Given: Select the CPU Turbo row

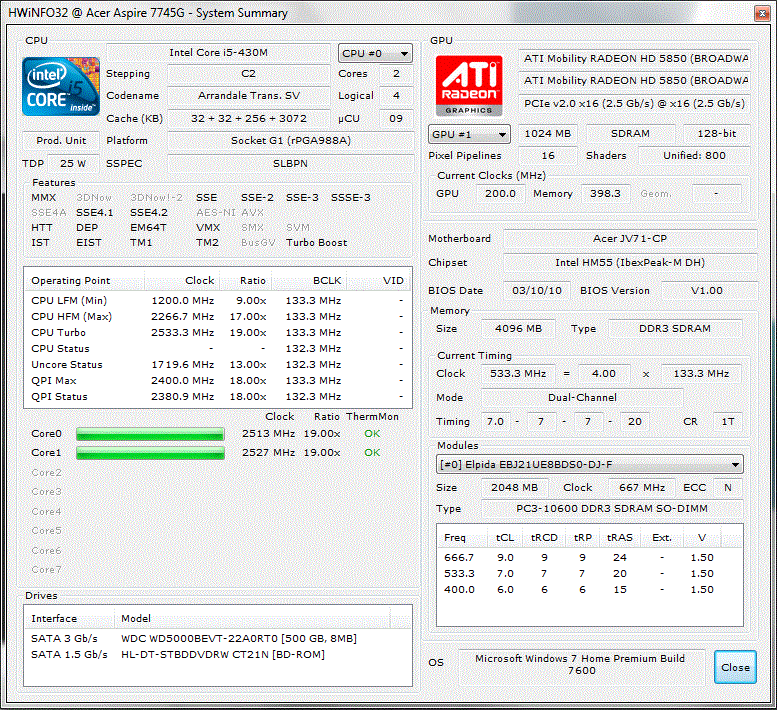Looking at the screenshot, I should [x=218, y=332].
